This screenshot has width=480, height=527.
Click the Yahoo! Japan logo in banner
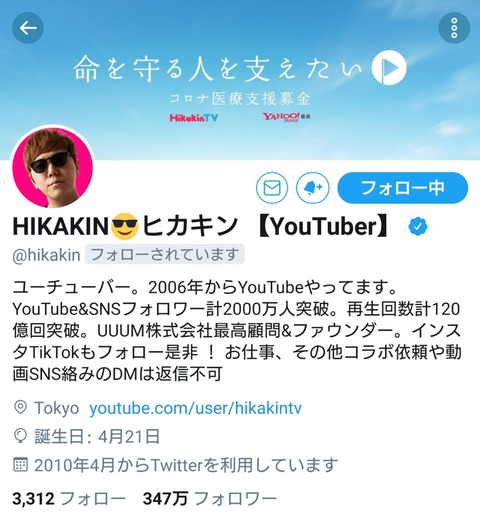(287, 117)
